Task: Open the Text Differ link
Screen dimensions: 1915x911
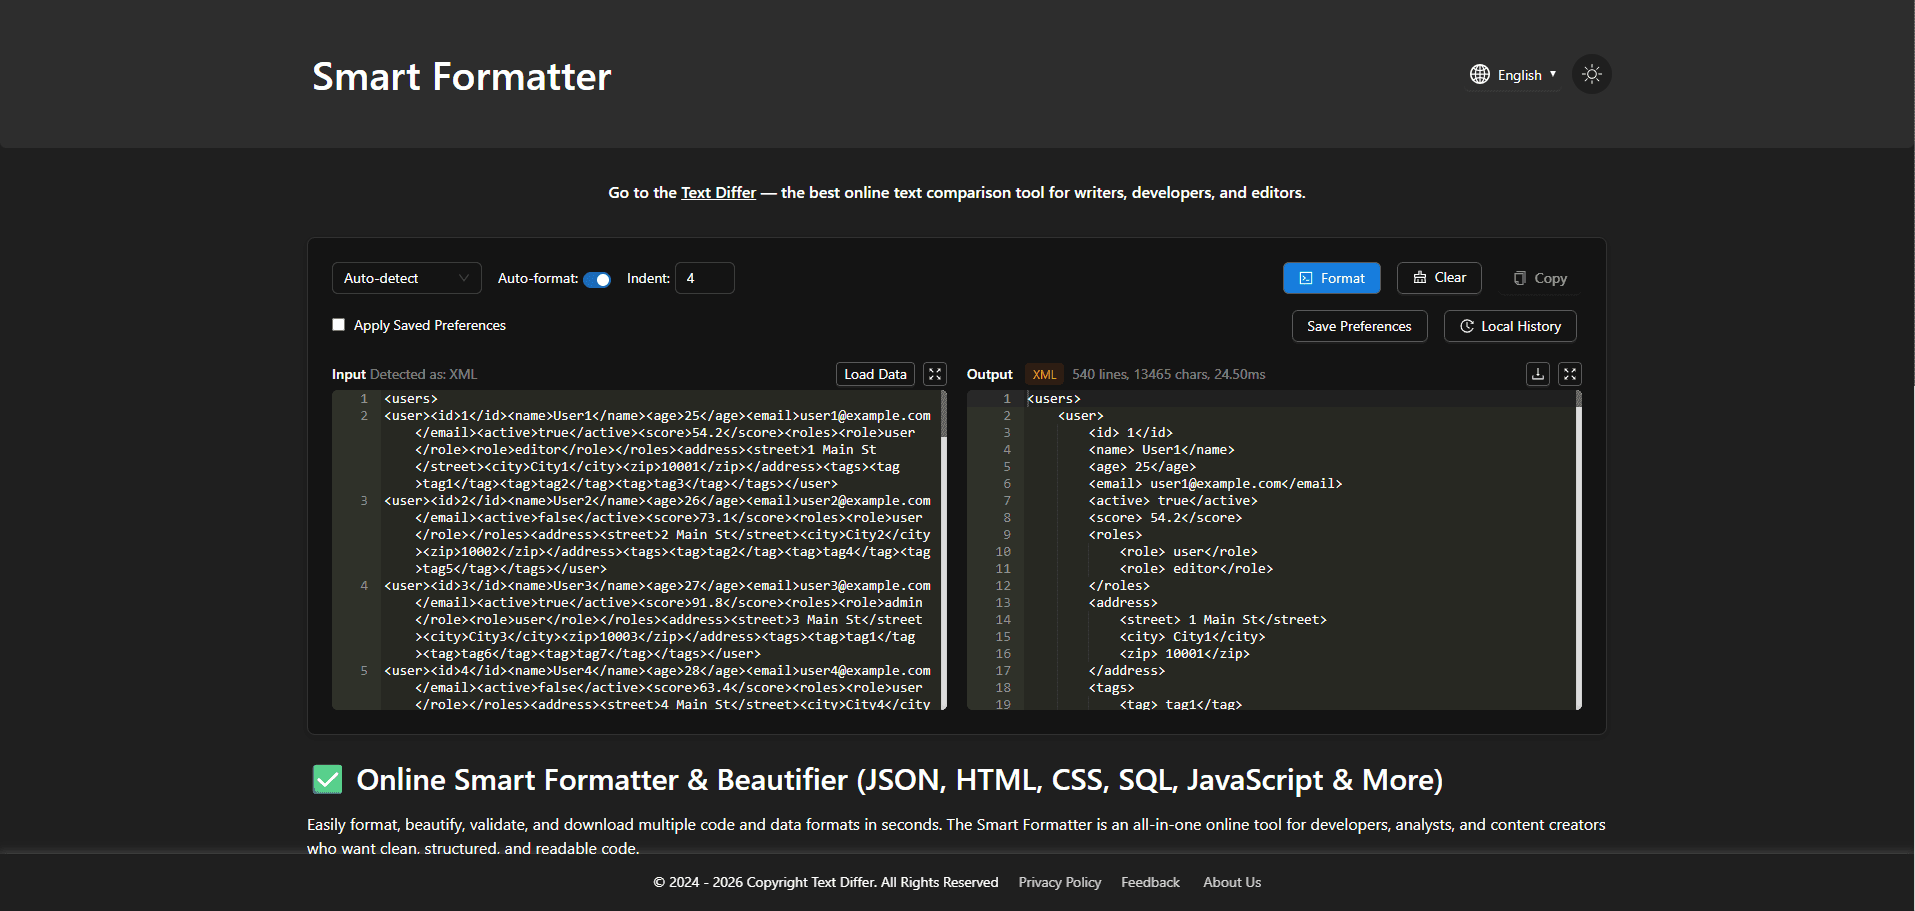Action: pos(718,193)
